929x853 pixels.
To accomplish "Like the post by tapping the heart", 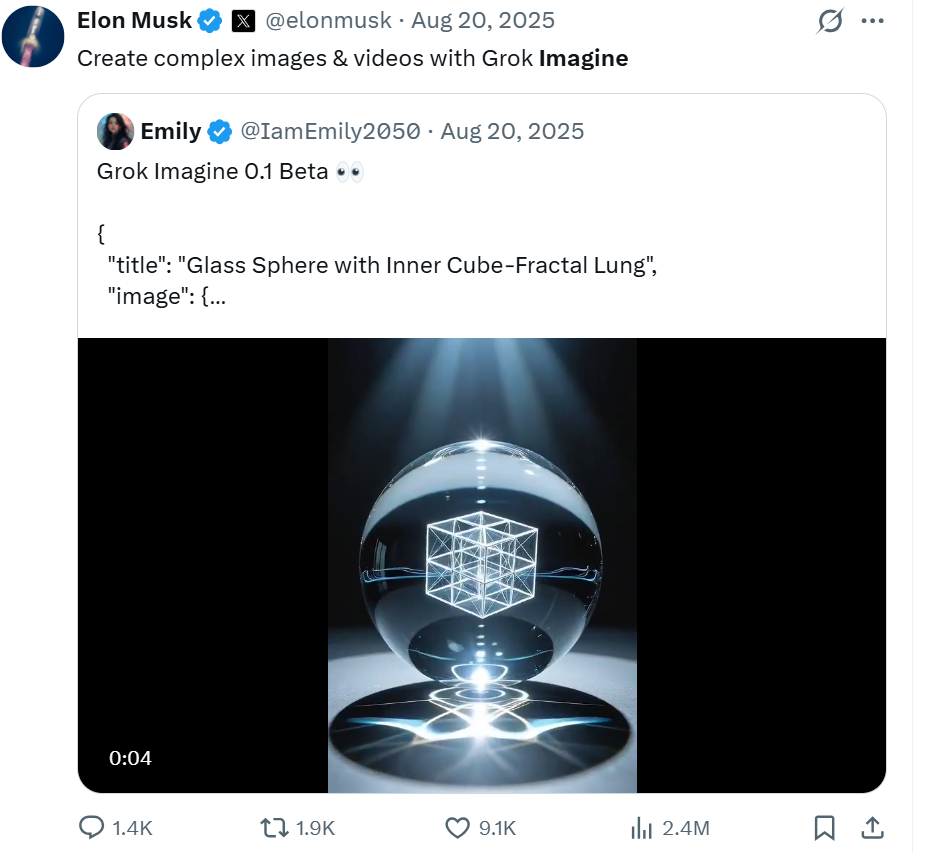I will pyautogui.click(x=456, y=828).
